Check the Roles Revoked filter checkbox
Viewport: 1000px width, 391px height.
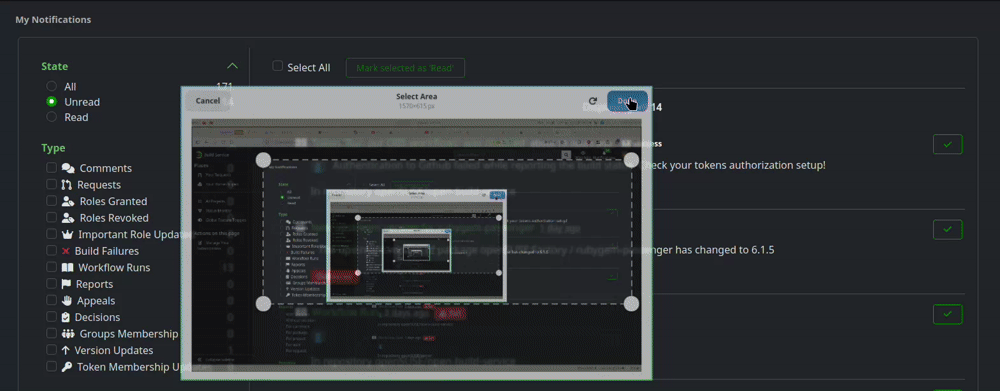[51, 218]
